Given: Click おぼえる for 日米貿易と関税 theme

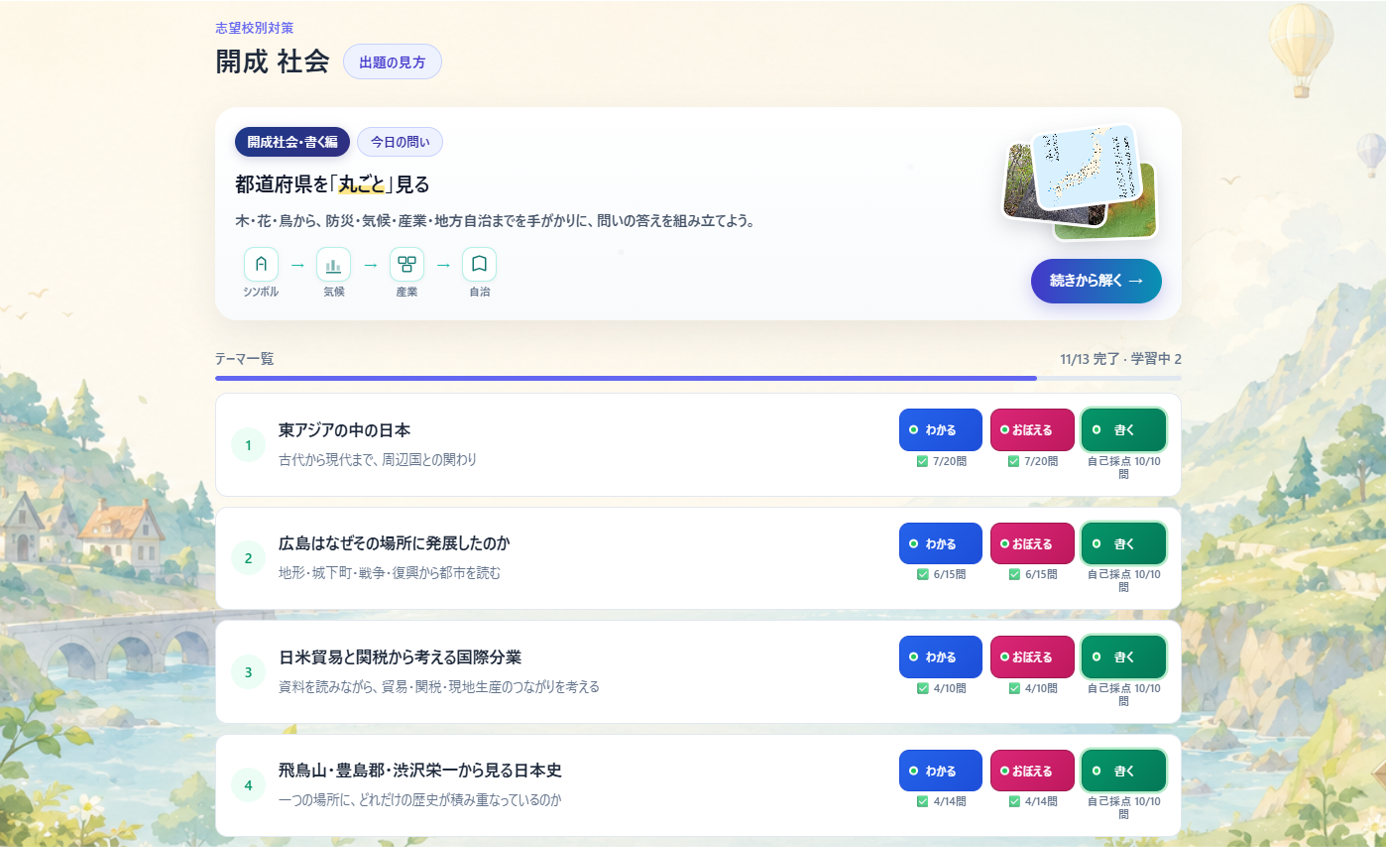Looking at the screenshot, I should pos(1032,657).
